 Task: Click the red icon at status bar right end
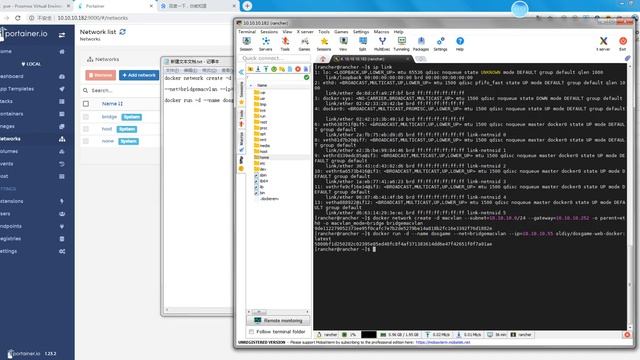(x=627, y=335)
